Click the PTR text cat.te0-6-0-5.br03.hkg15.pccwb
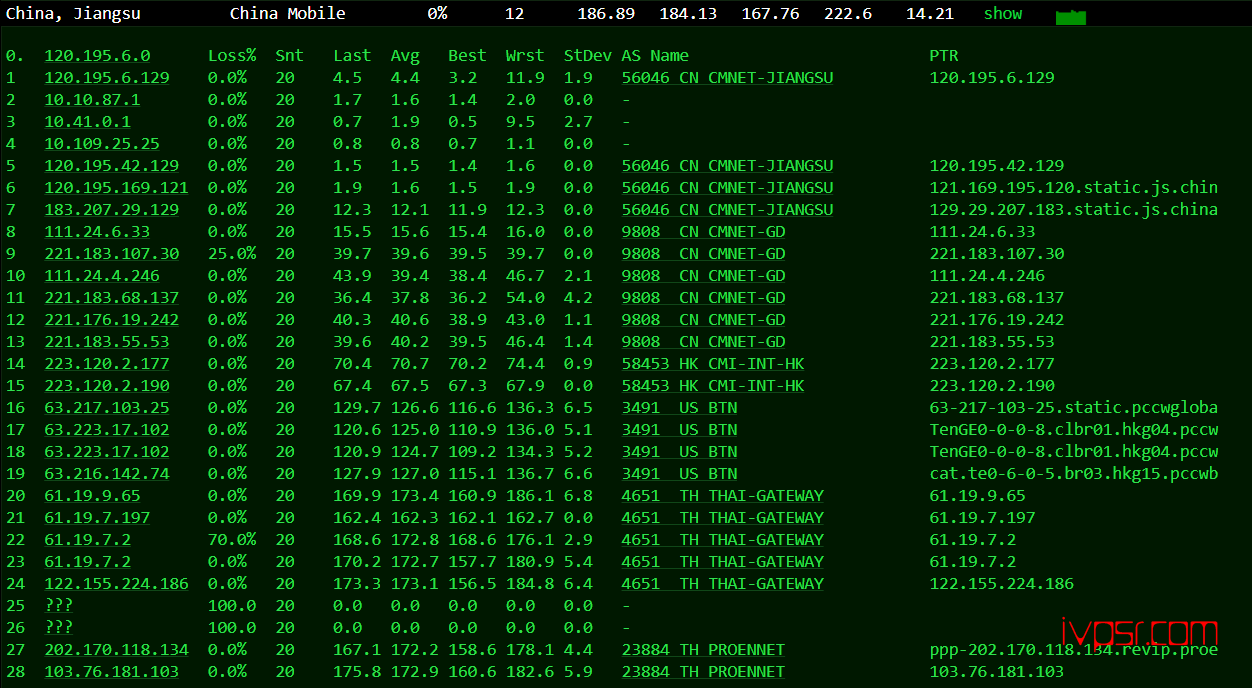The width and height of the screenshot is (1252, 688). click(1074, 474)
